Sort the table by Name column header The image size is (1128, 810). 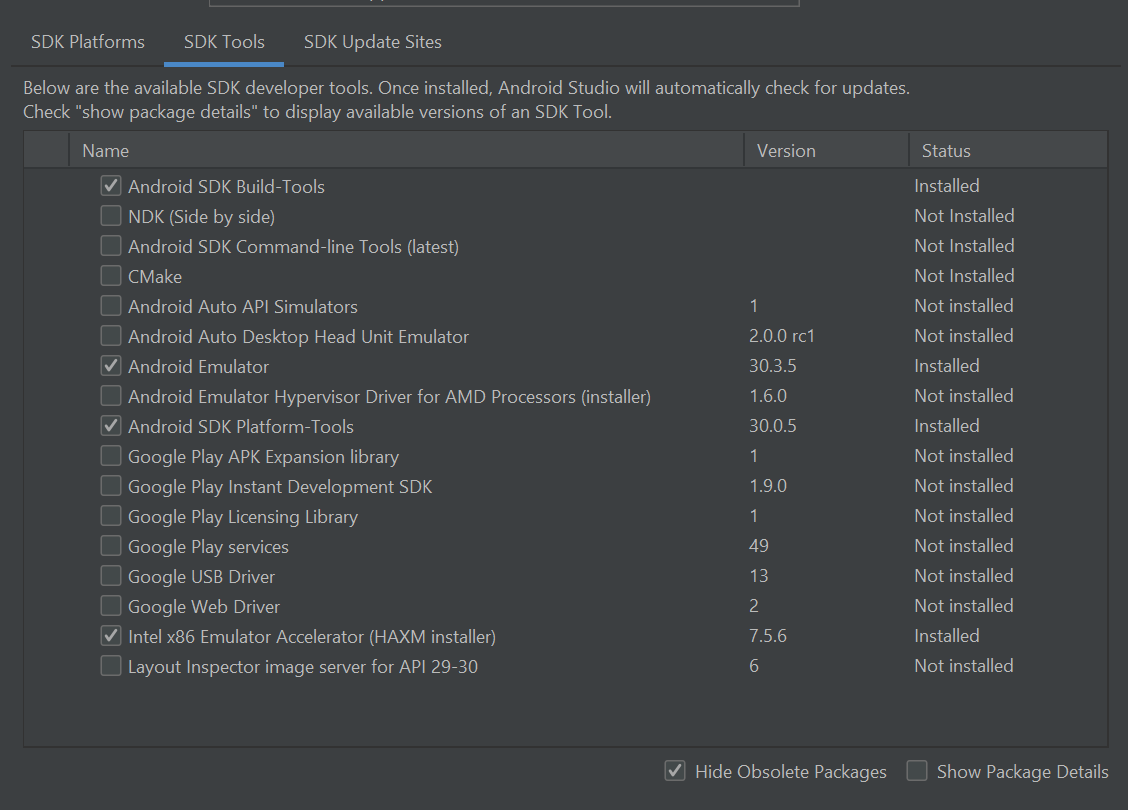tap(106, 151)
